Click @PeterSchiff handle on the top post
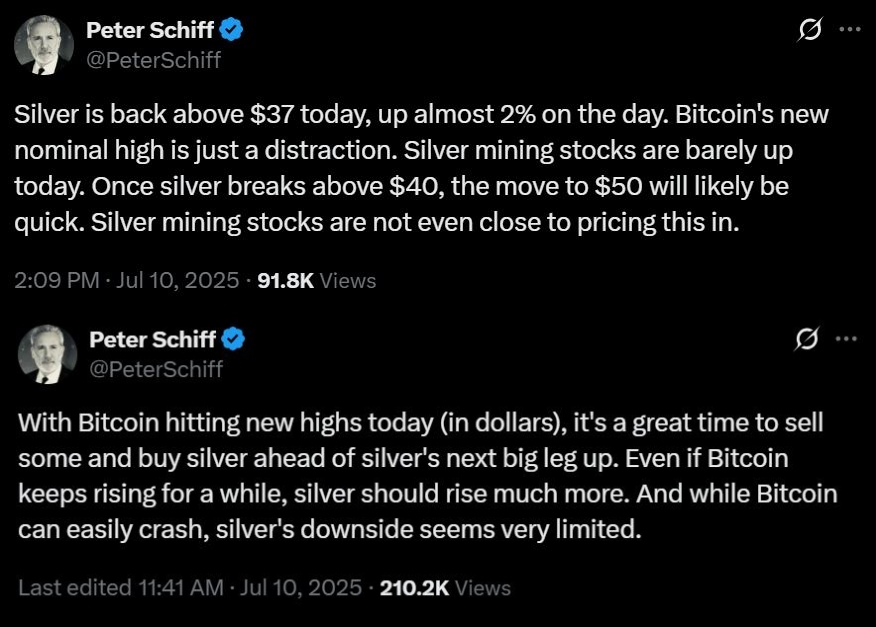 [x=153, y=59]
